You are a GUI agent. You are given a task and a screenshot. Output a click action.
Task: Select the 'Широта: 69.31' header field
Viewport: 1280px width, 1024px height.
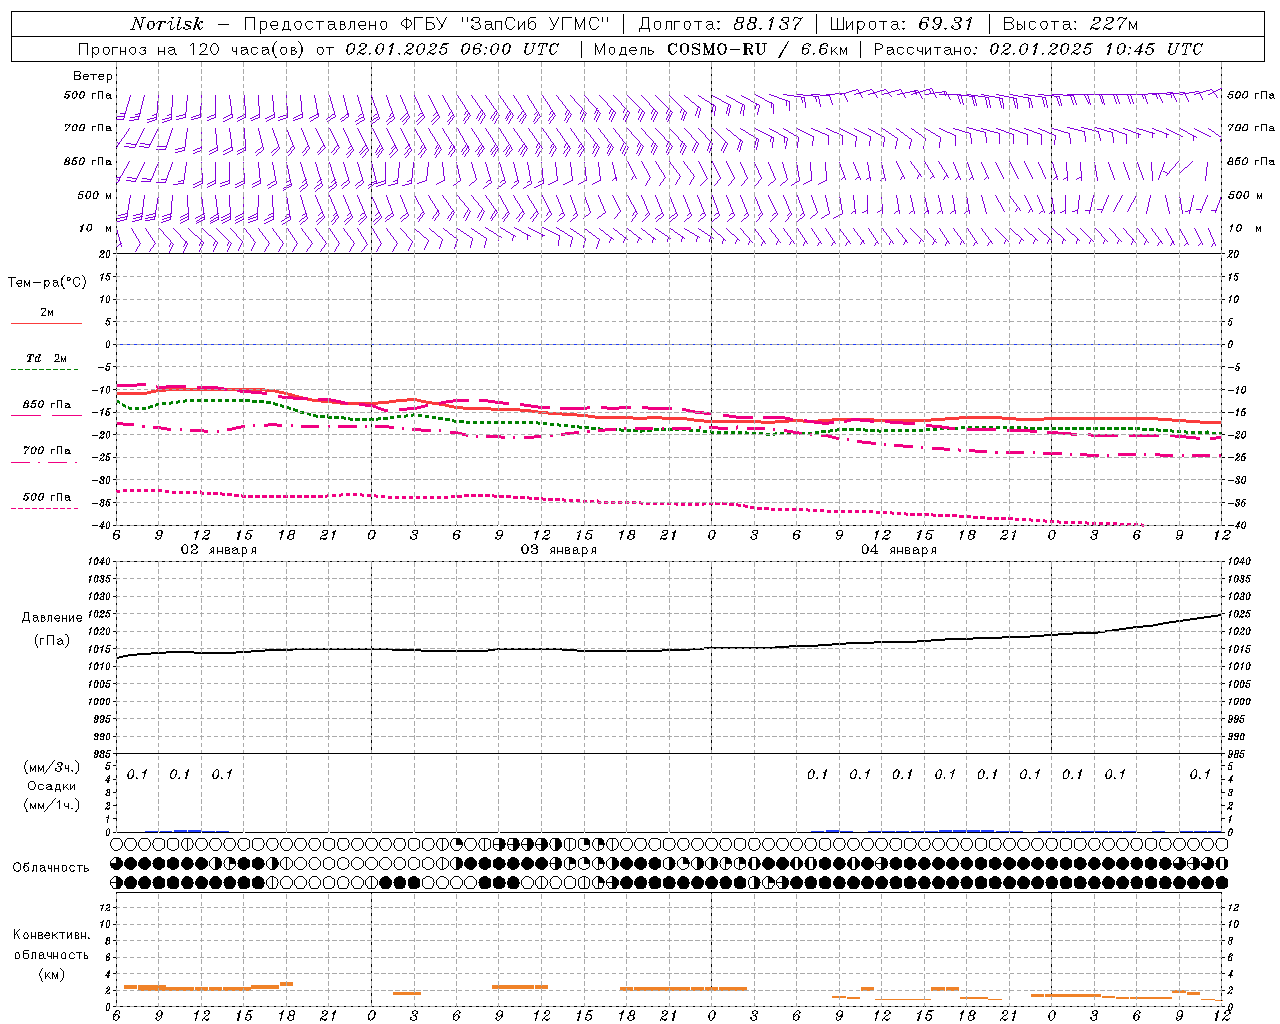click(902, 24)
